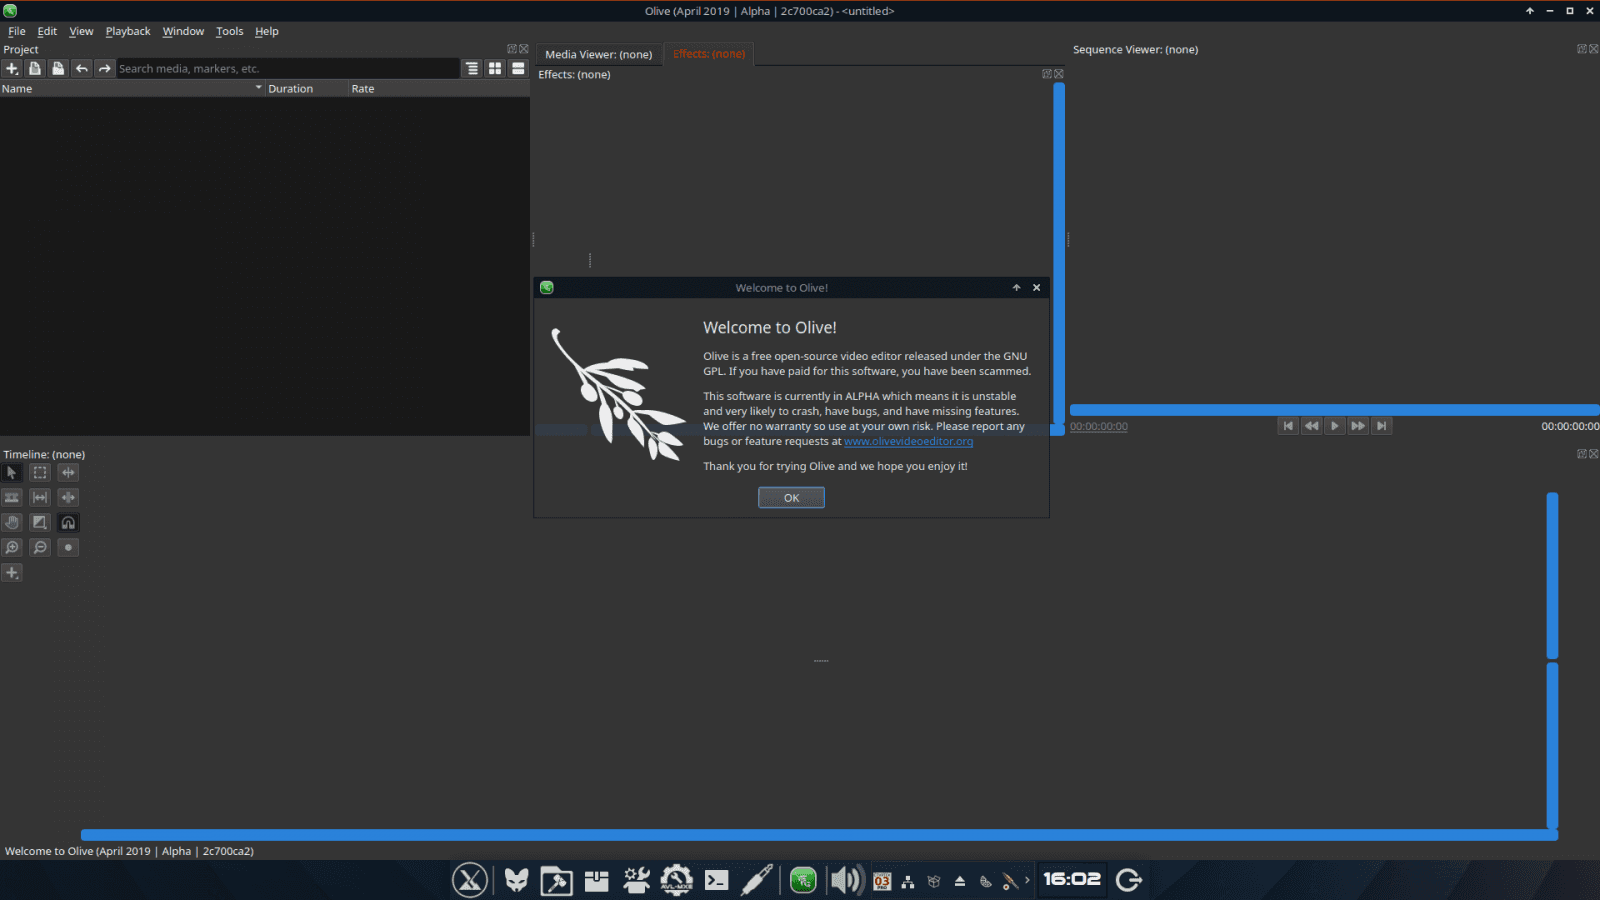Click the Name column sort arrow
The width and height of the screenshot is (1600, 900).
[258, 88]
